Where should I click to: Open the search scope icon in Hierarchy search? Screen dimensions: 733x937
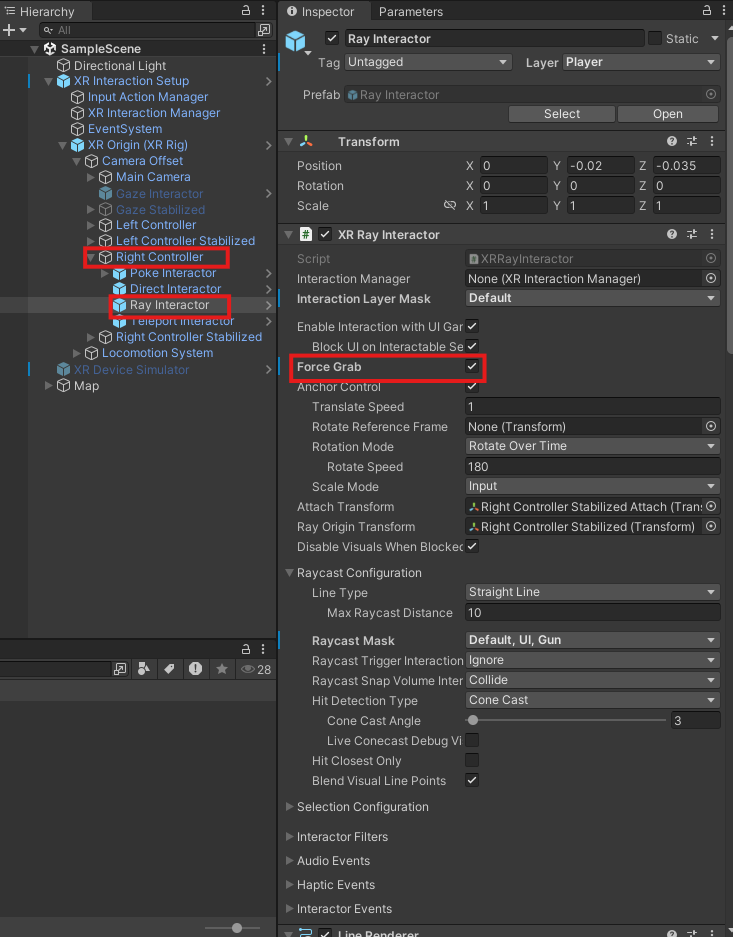263,30
